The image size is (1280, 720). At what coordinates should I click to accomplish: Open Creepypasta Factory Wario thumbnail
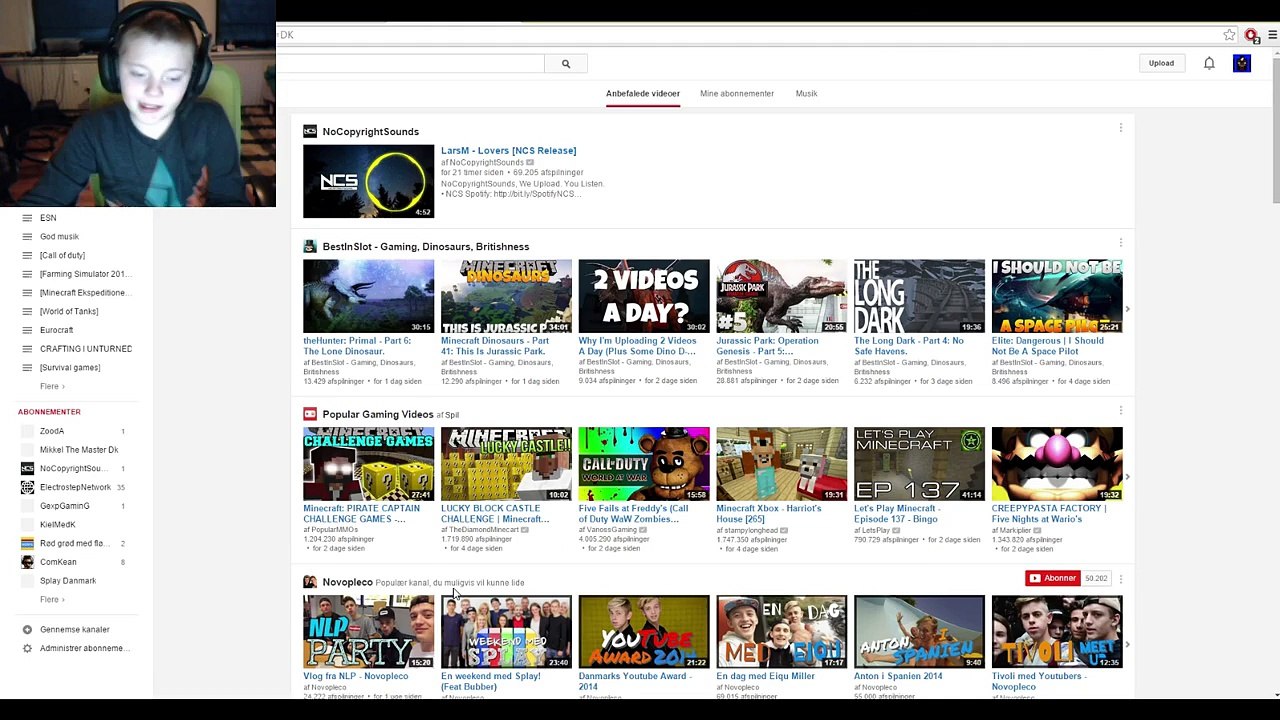[1057, 464]
